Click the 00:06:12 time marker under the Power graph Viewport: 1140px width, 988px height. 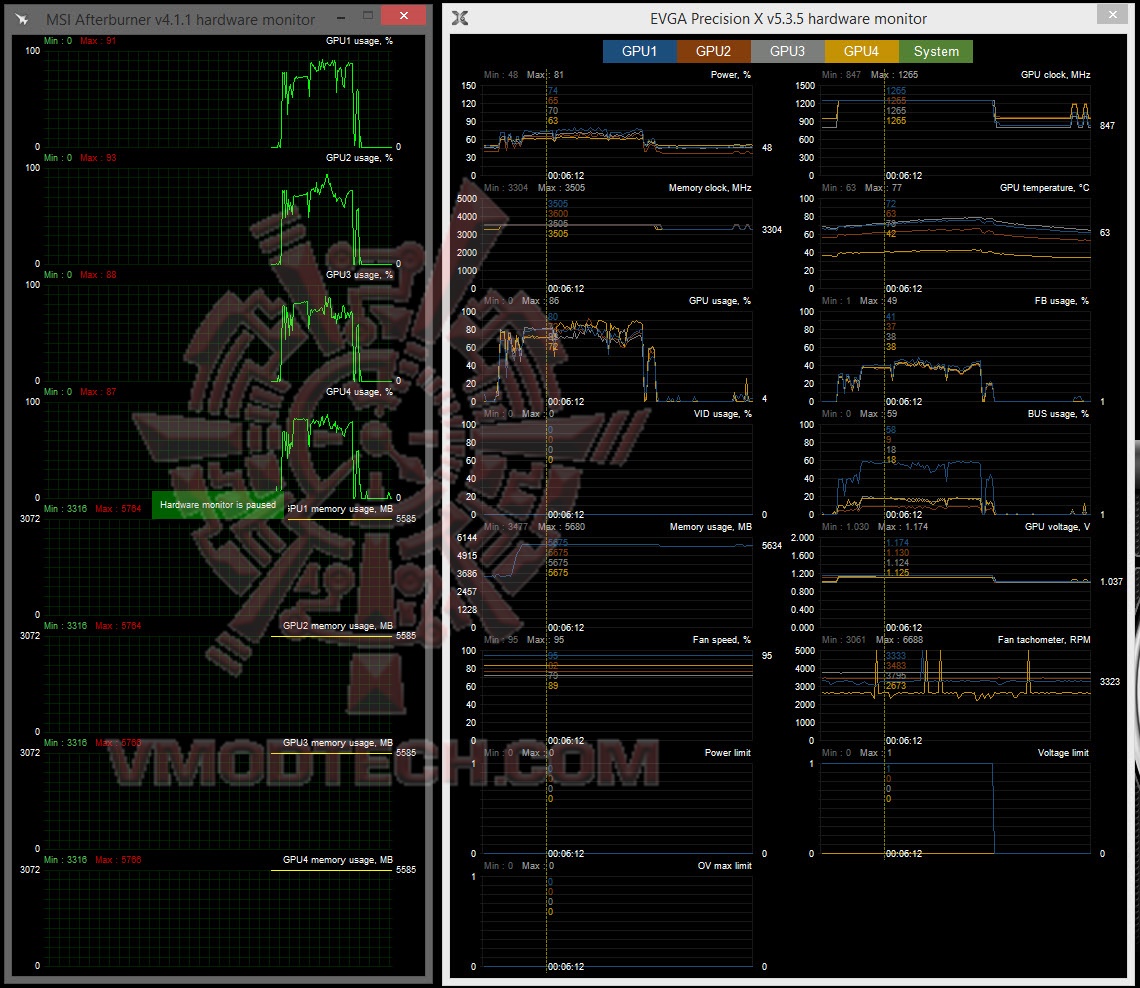pos(566,176)
